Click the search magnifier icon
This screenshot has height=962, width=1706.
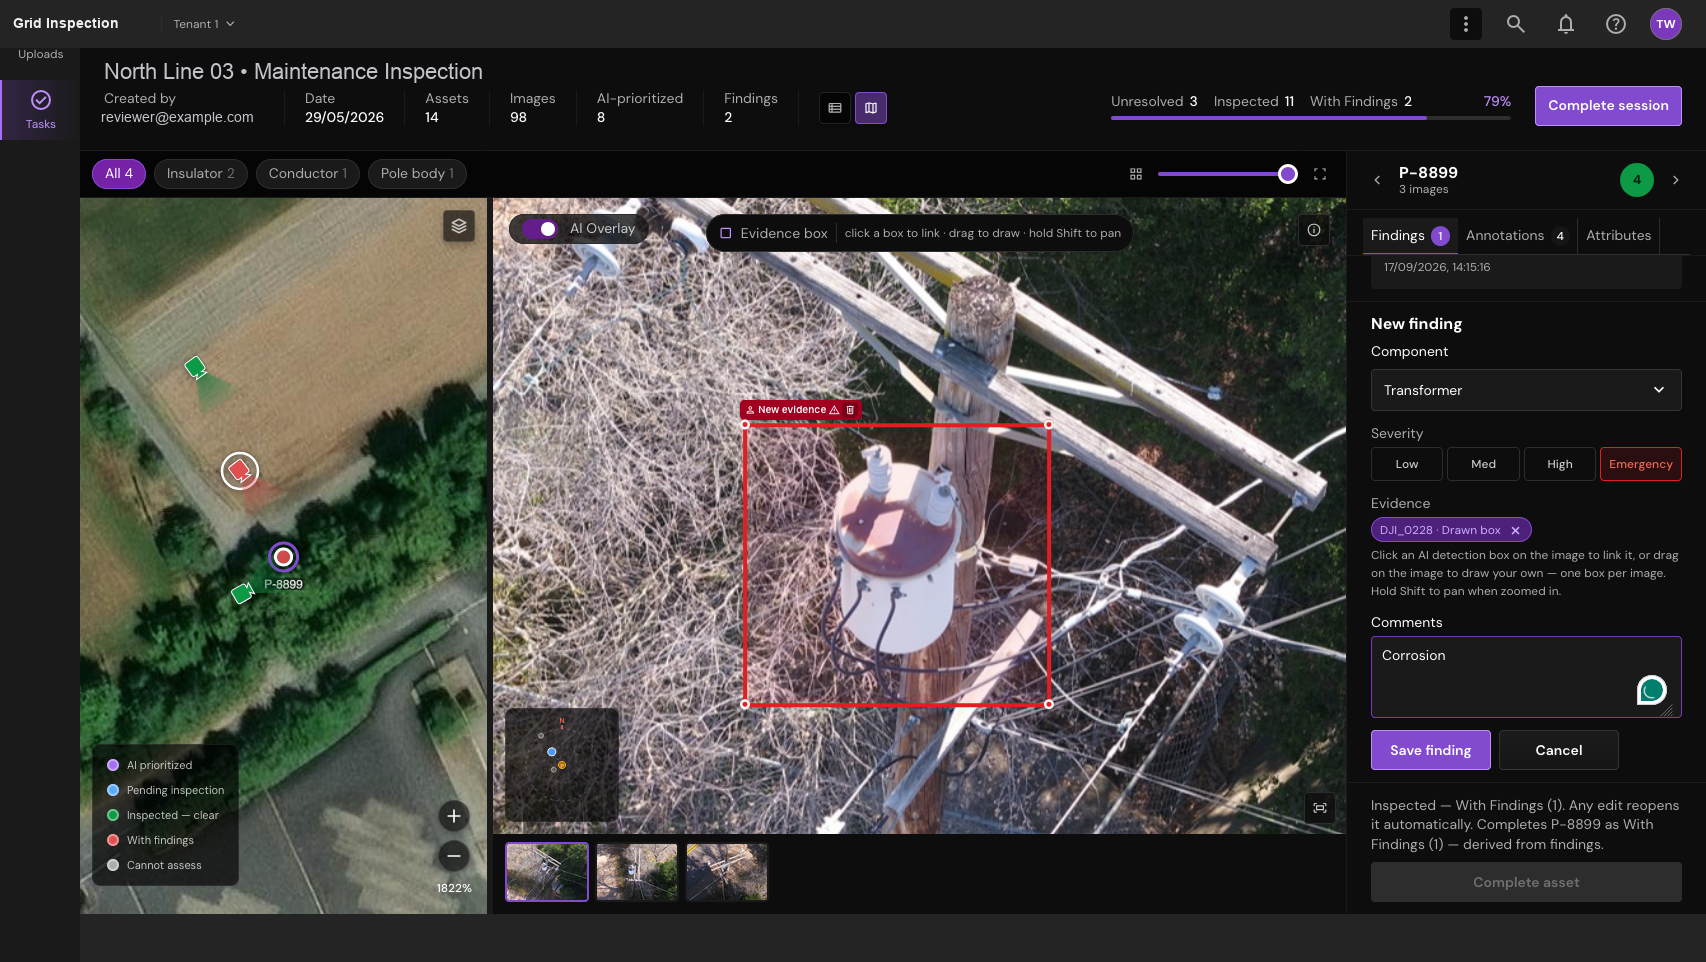pos(1515,24)
